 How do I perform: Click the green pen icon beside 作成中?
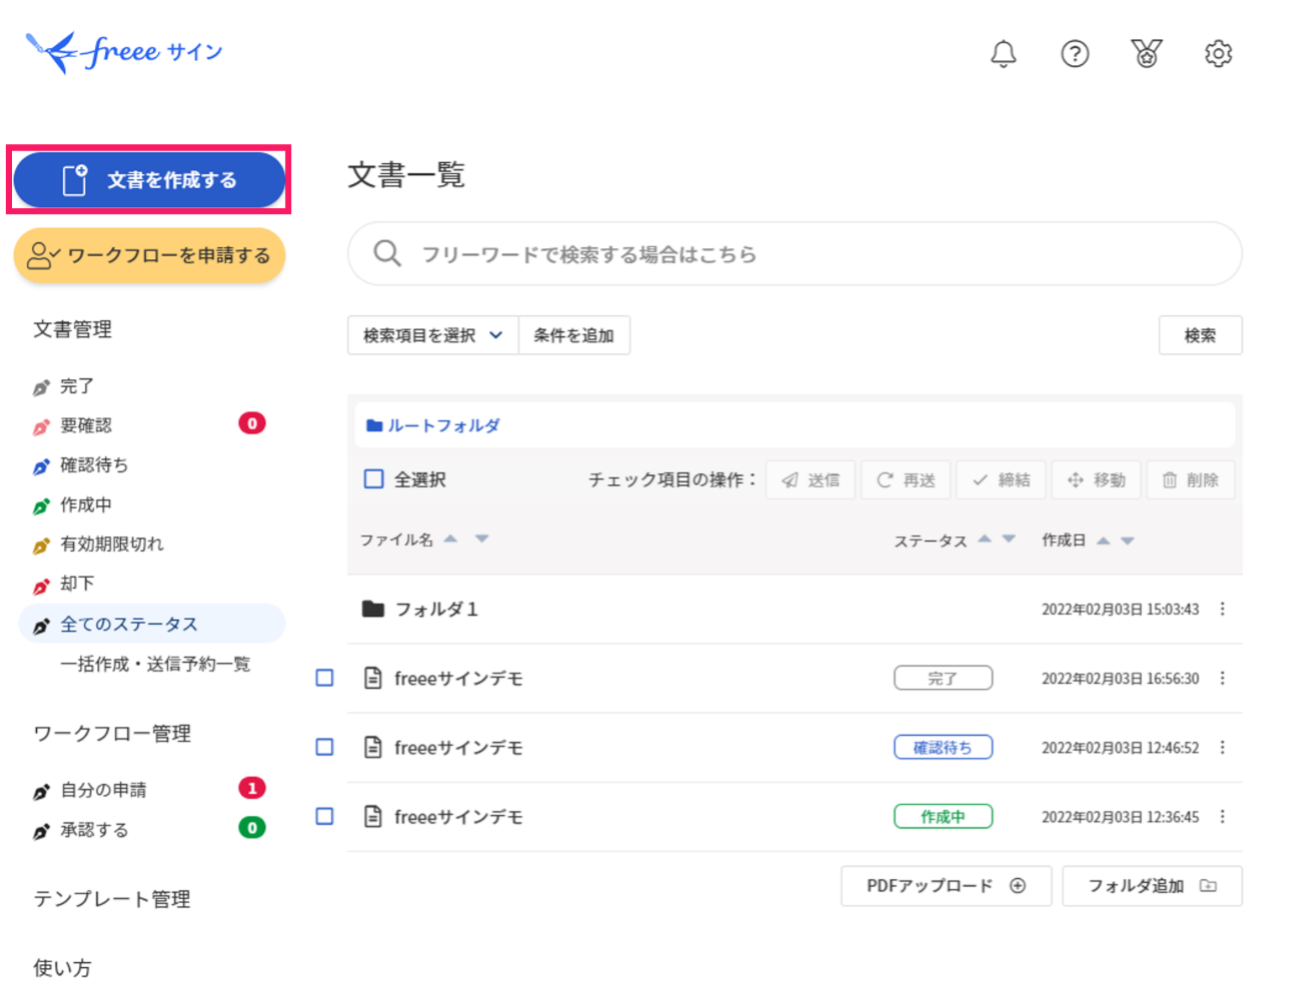[41, 506]
